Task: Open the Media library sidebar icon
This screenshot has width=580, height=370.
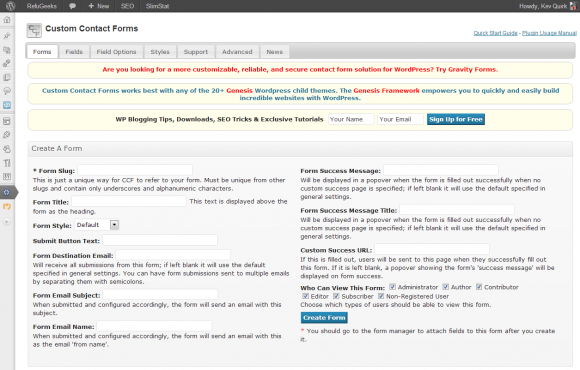Action: pos(7,50)
